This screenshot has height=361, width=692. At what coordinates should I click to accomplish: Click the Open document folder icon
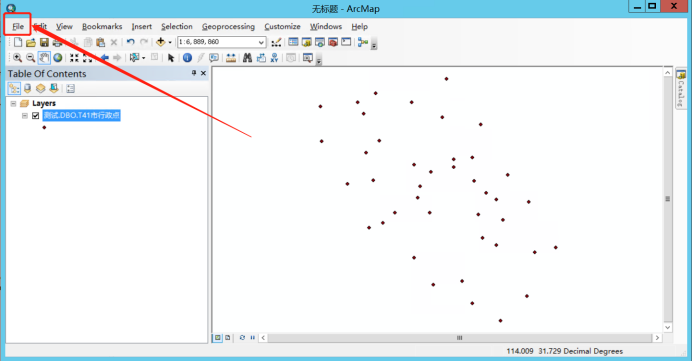click(31, 42)
